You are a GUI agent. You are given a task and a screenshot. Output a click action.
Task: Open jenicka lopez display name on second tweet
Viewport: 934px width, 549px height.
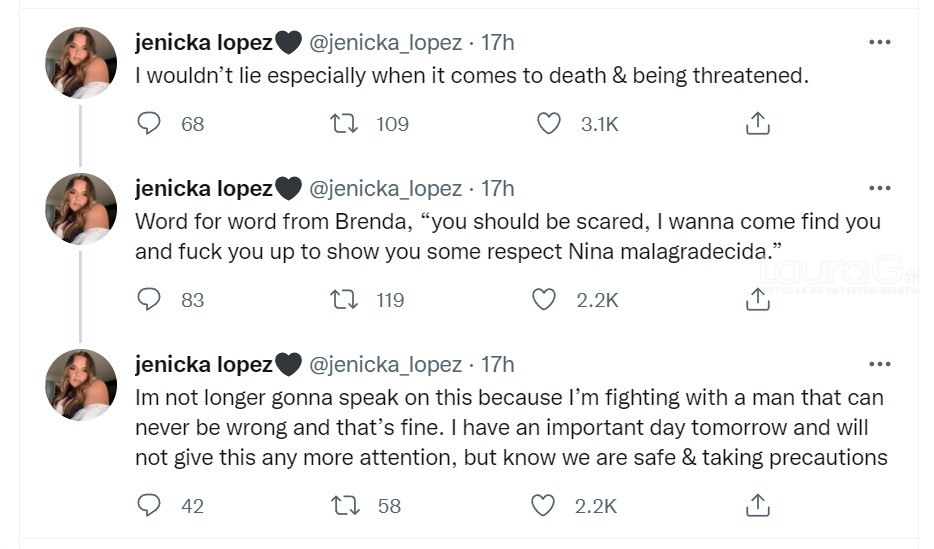click(x=204, y=188)
